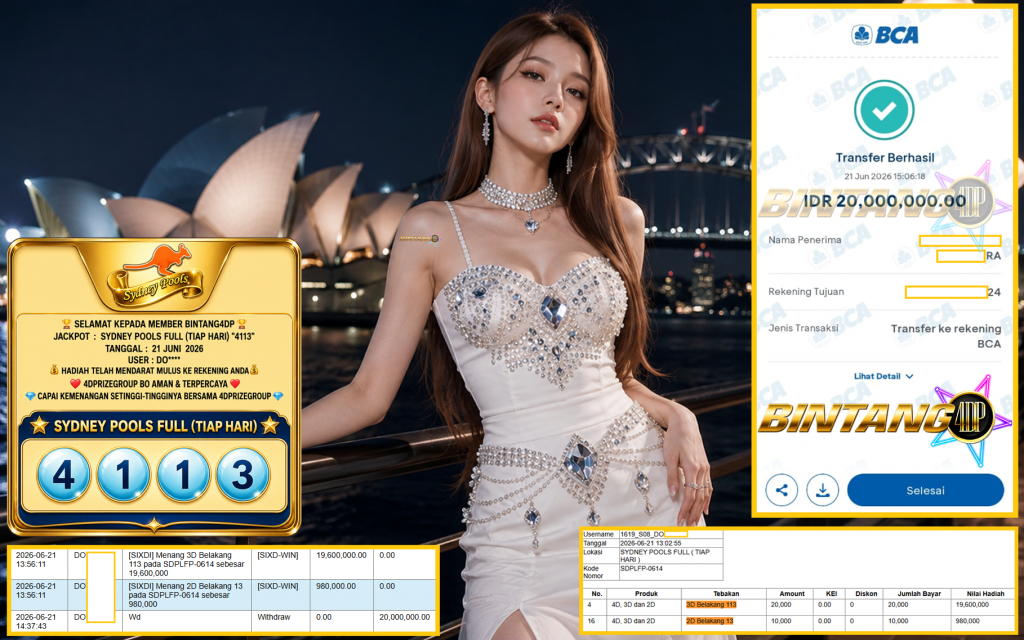This screenshot has width=1024, height=640.
Task: Click the '980,000' Nilai Hadiah cell
Action: pyautogui.click(x=967, y=621)
